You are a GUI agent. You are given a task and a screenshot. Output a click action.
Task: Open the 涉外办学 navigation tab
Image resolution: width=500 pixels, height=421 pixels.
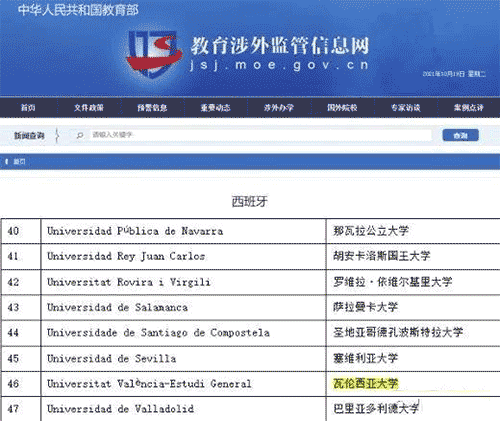[x=279, y=108]
